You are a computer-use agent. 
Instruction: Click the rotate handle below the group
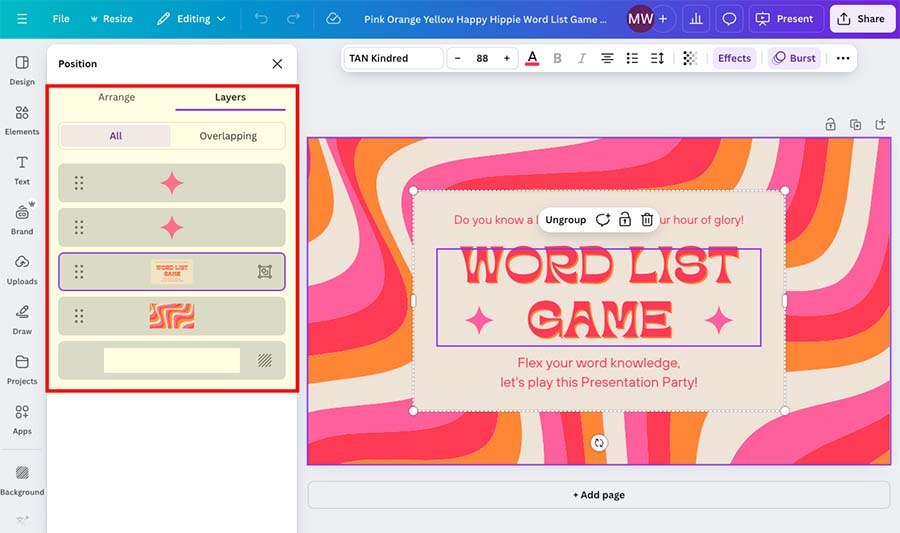(599, 443)
